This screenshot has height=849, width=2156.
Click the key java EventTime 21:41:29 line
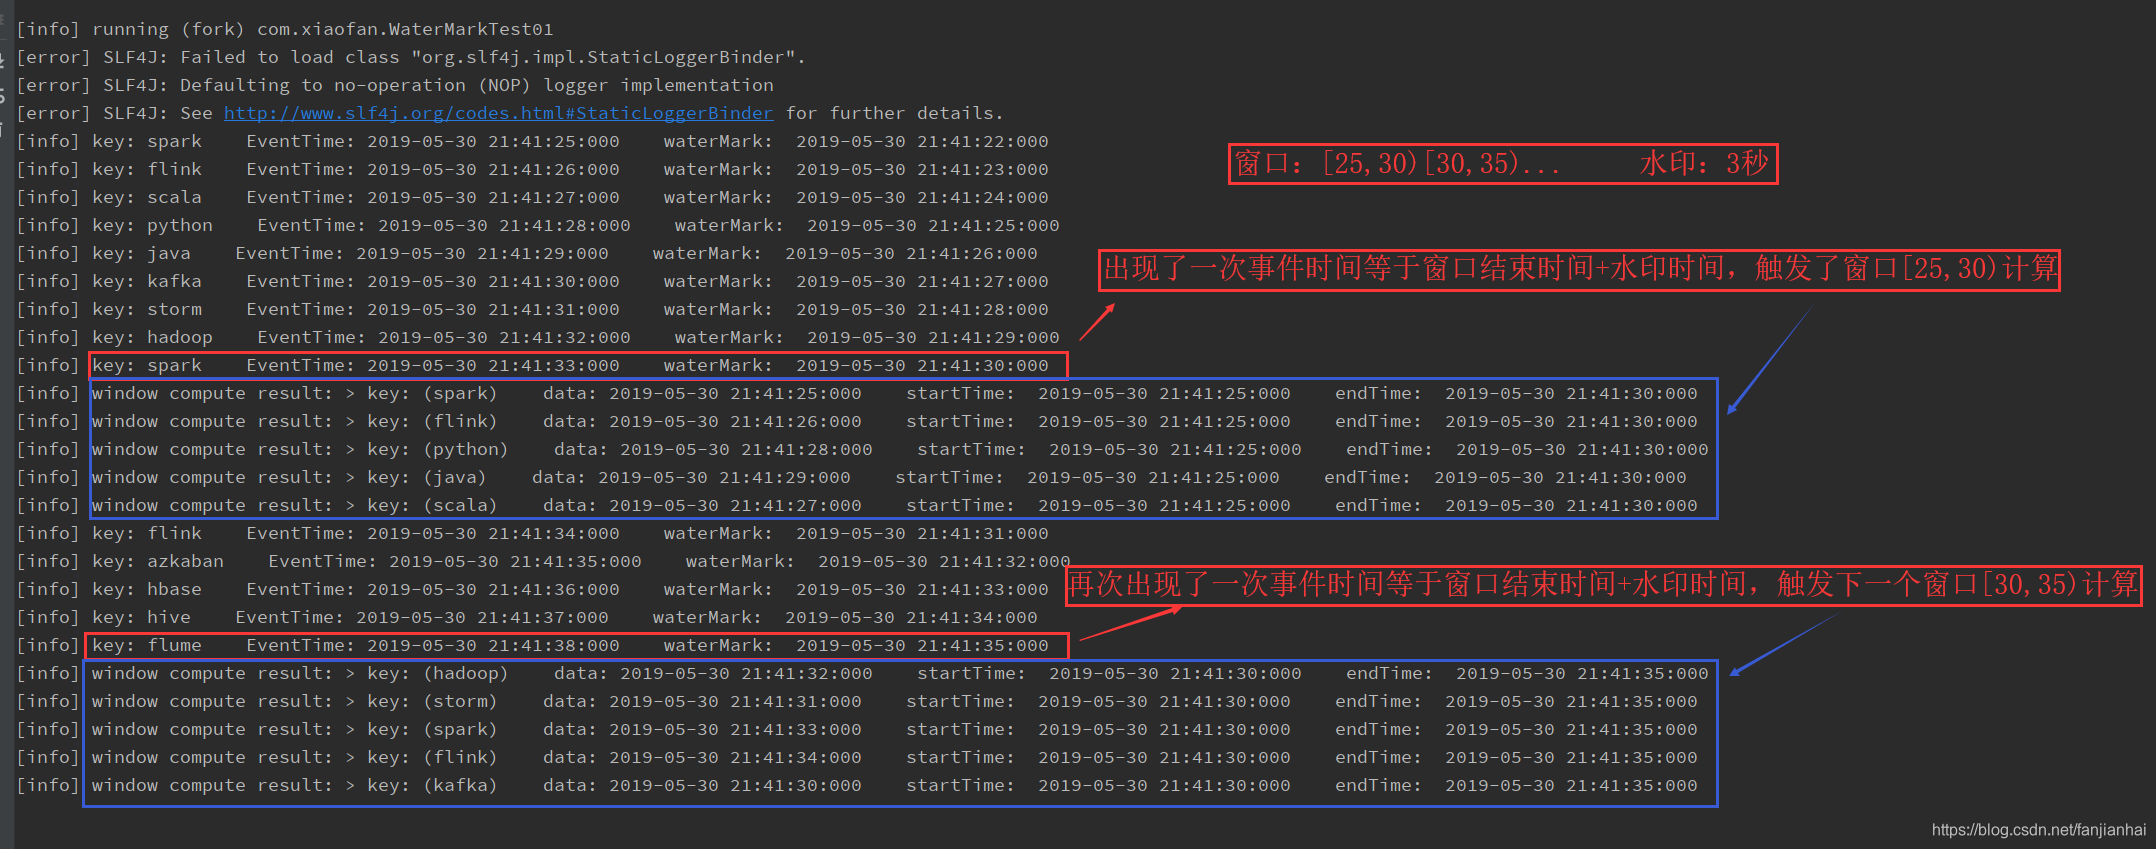click(x=527, y=253)
